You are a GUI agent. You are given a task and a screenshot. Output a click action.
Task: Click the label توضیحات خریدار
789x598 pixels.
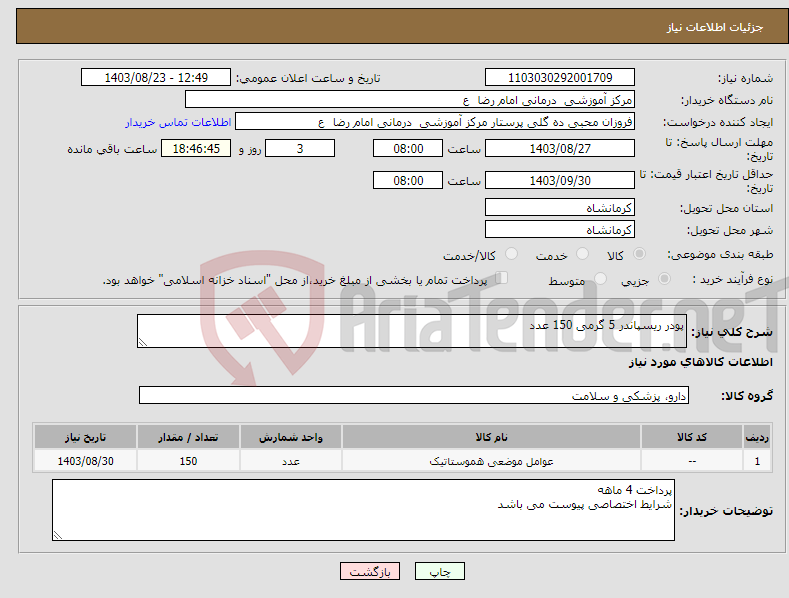click(727, 511)
